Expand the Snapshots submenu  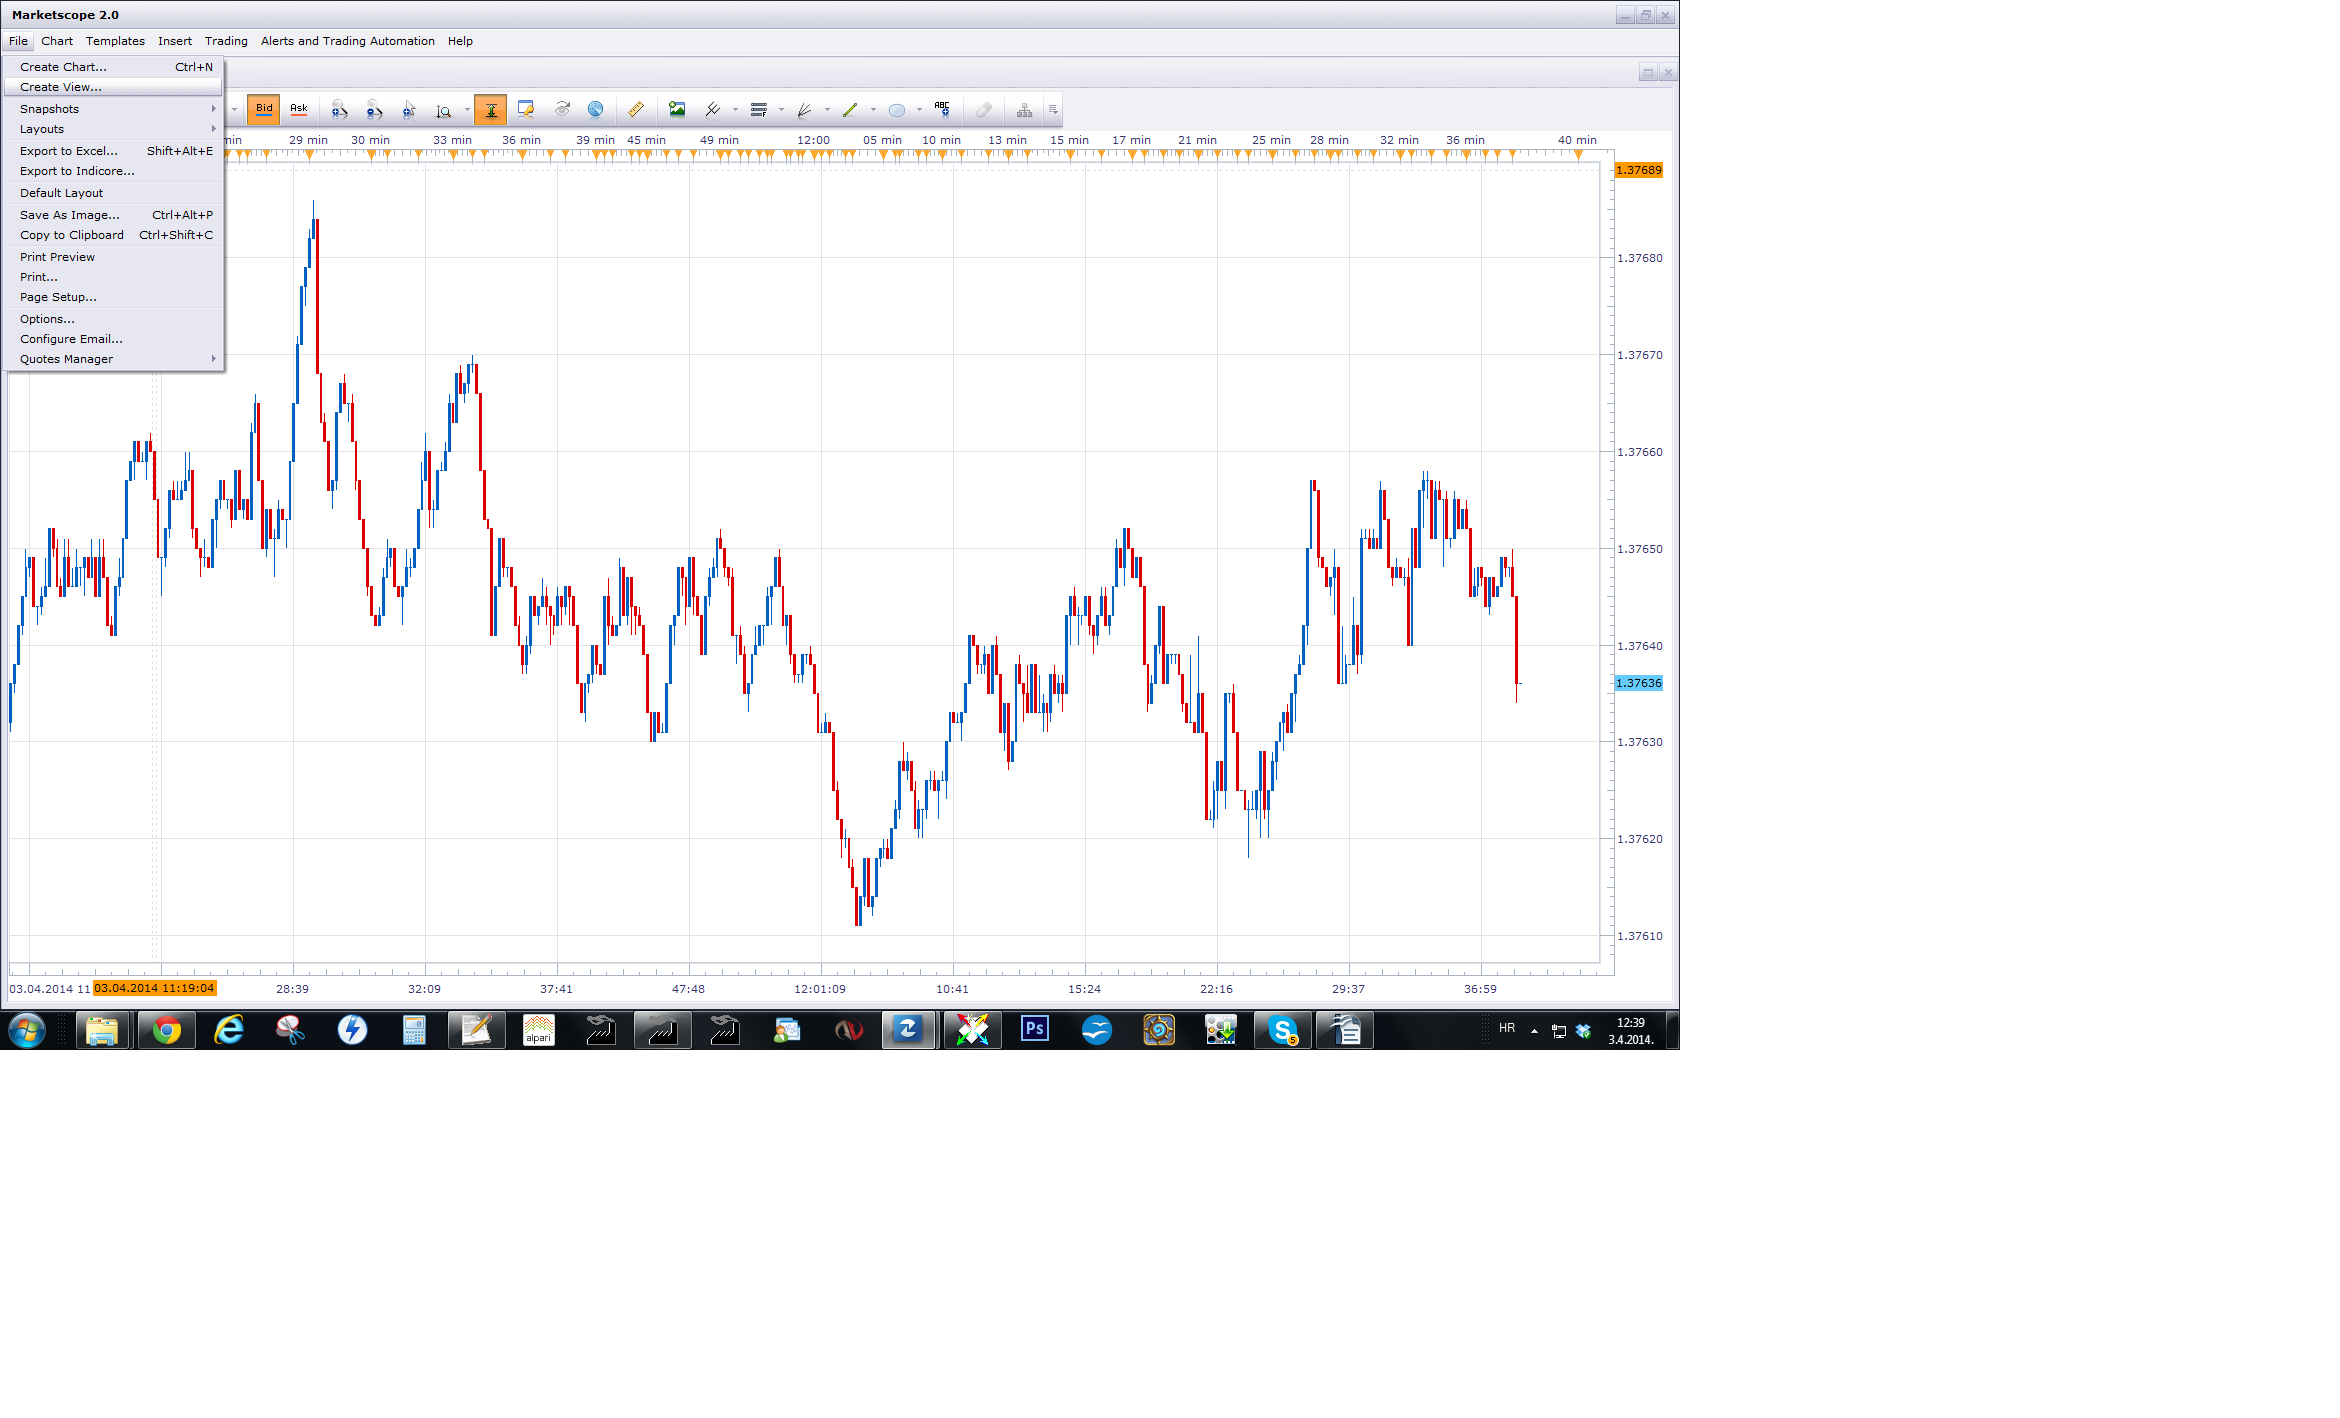click(x=114, y=109)
